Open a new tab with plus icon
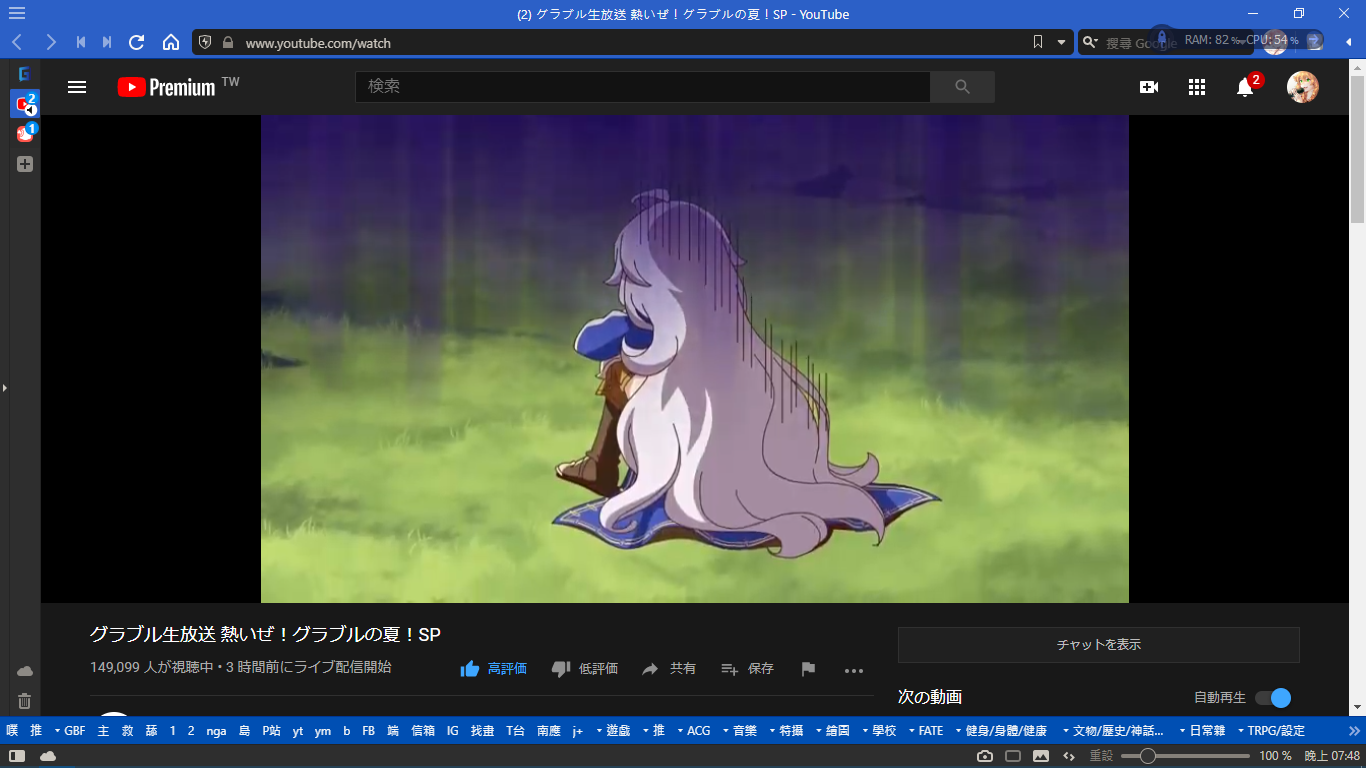Screen dimensions: 1366x768 coord(25,163)
